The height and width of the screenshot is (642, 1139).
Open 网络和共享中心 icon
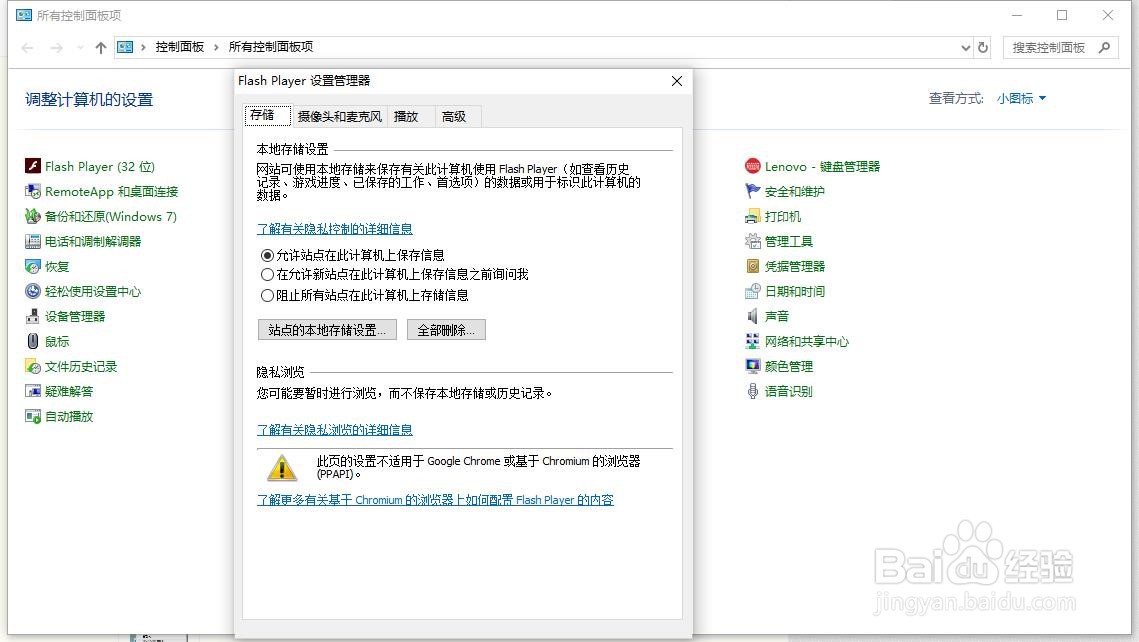(x=753, y=341)
